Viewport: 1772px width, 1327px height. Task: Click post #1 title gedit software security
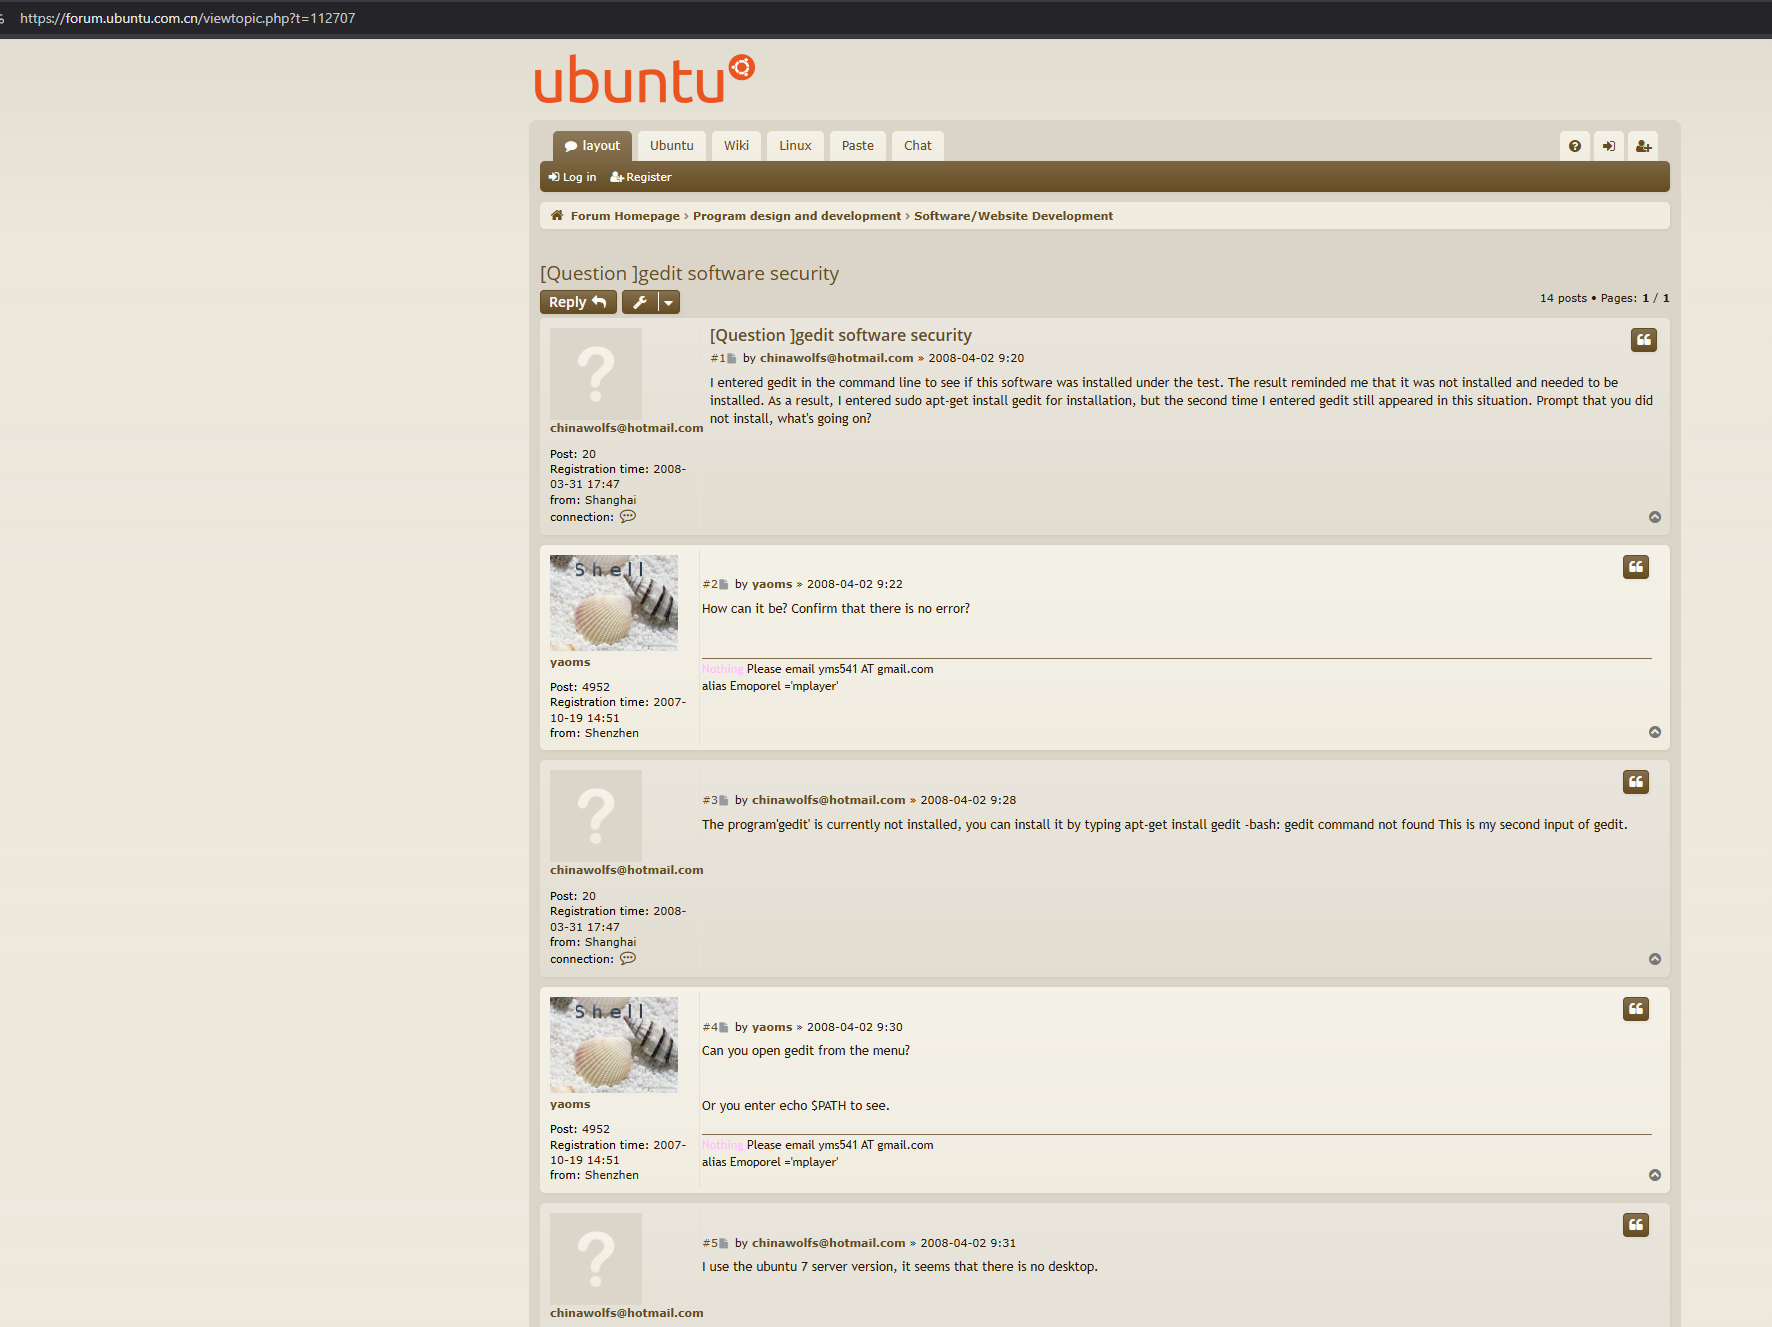[841, 336]
